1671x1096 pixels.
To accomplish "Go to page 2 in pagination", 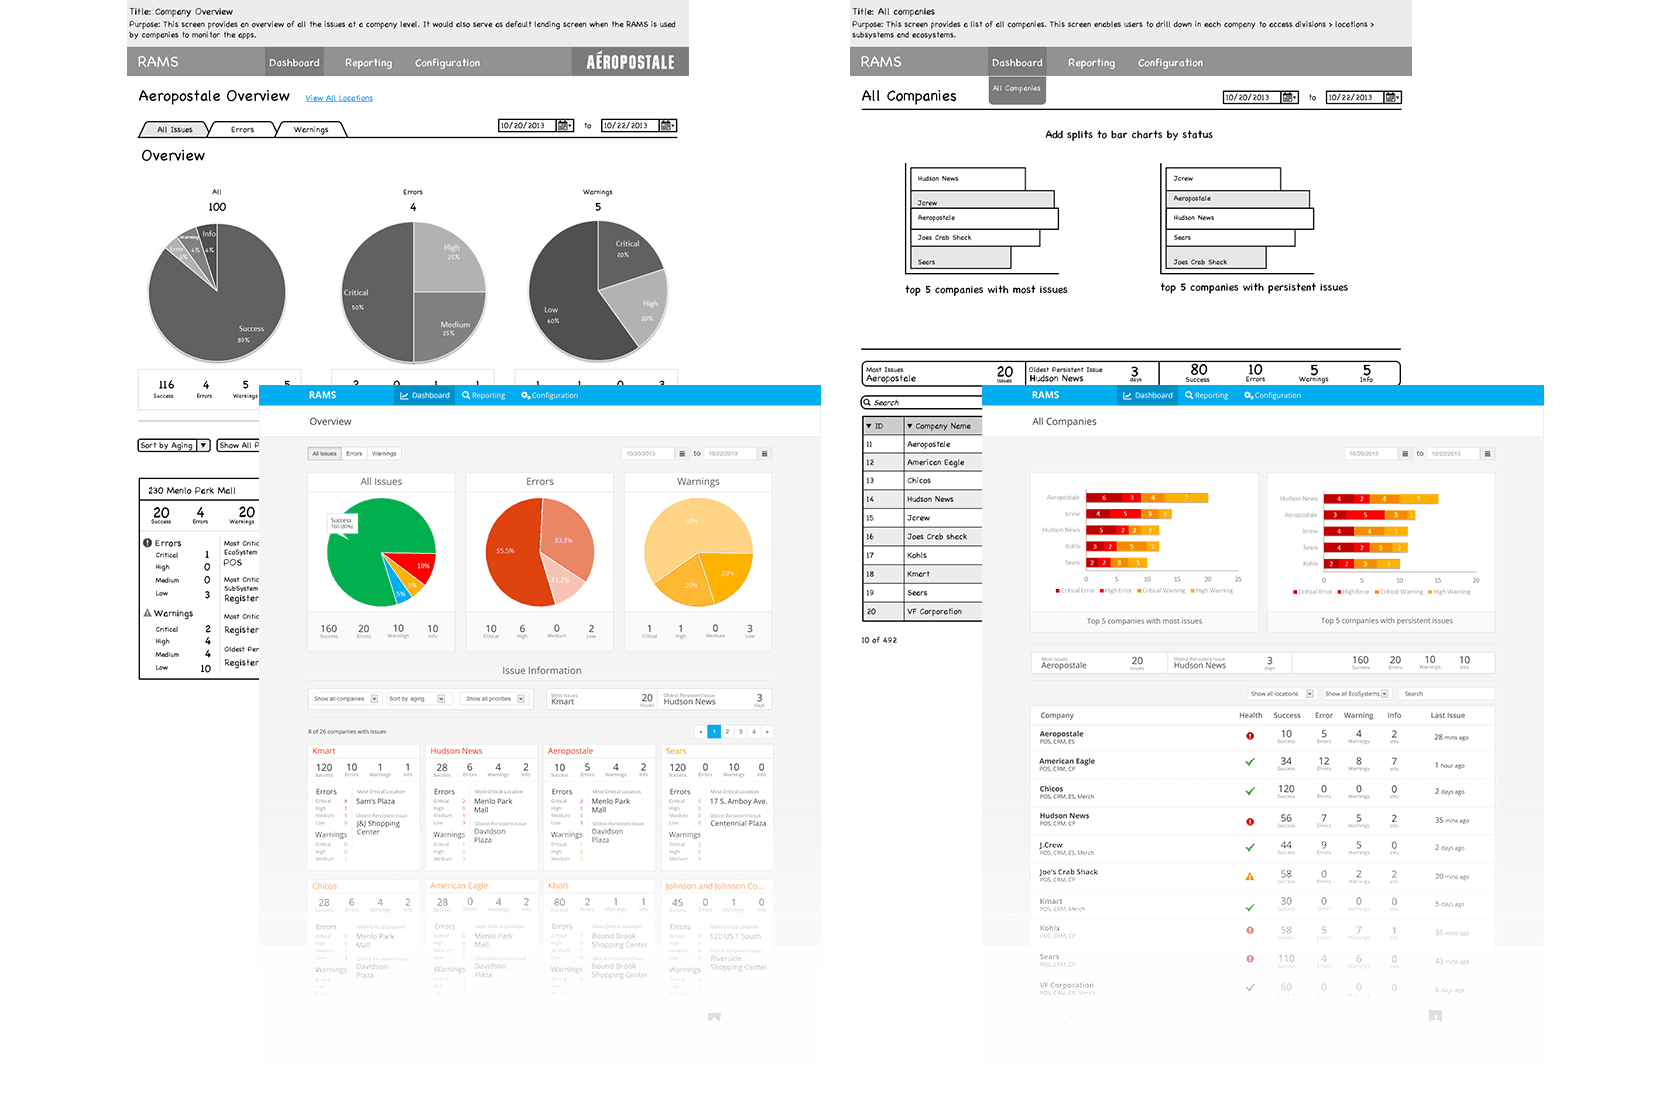I will click(x=727, y=732).
